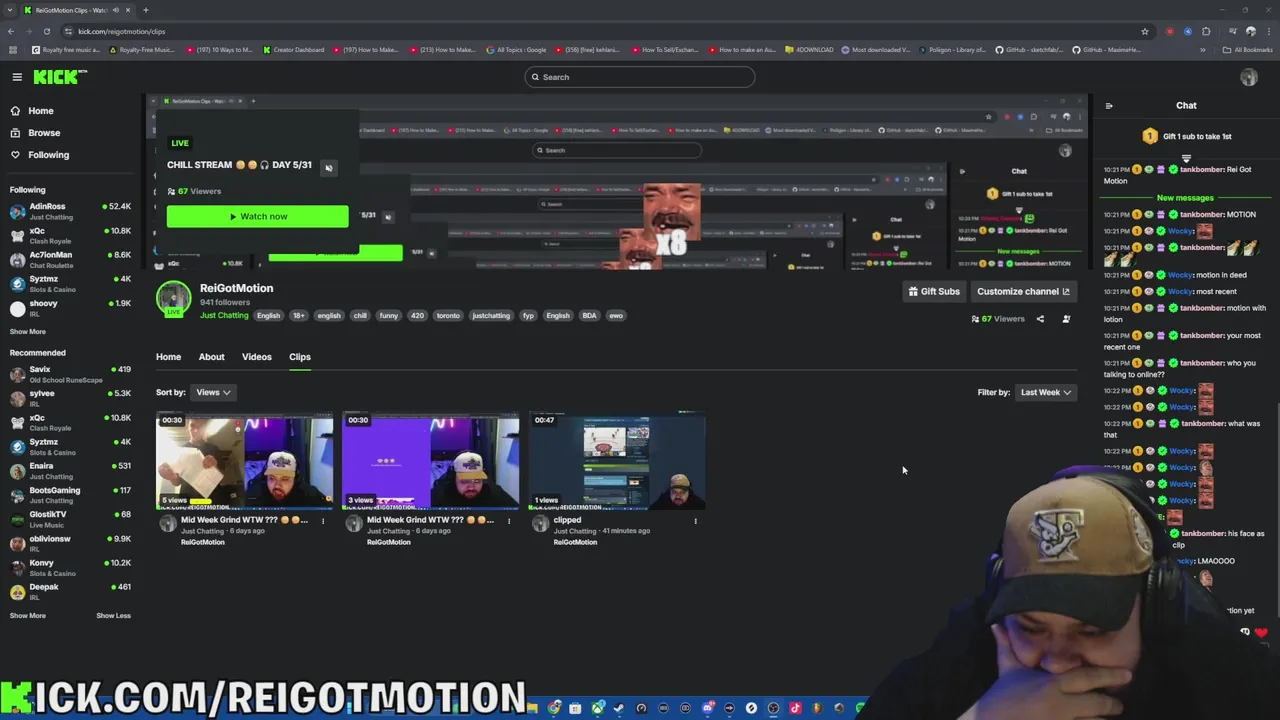
Task: Open Enaira in Recommended list
Action: coord(70,471)
